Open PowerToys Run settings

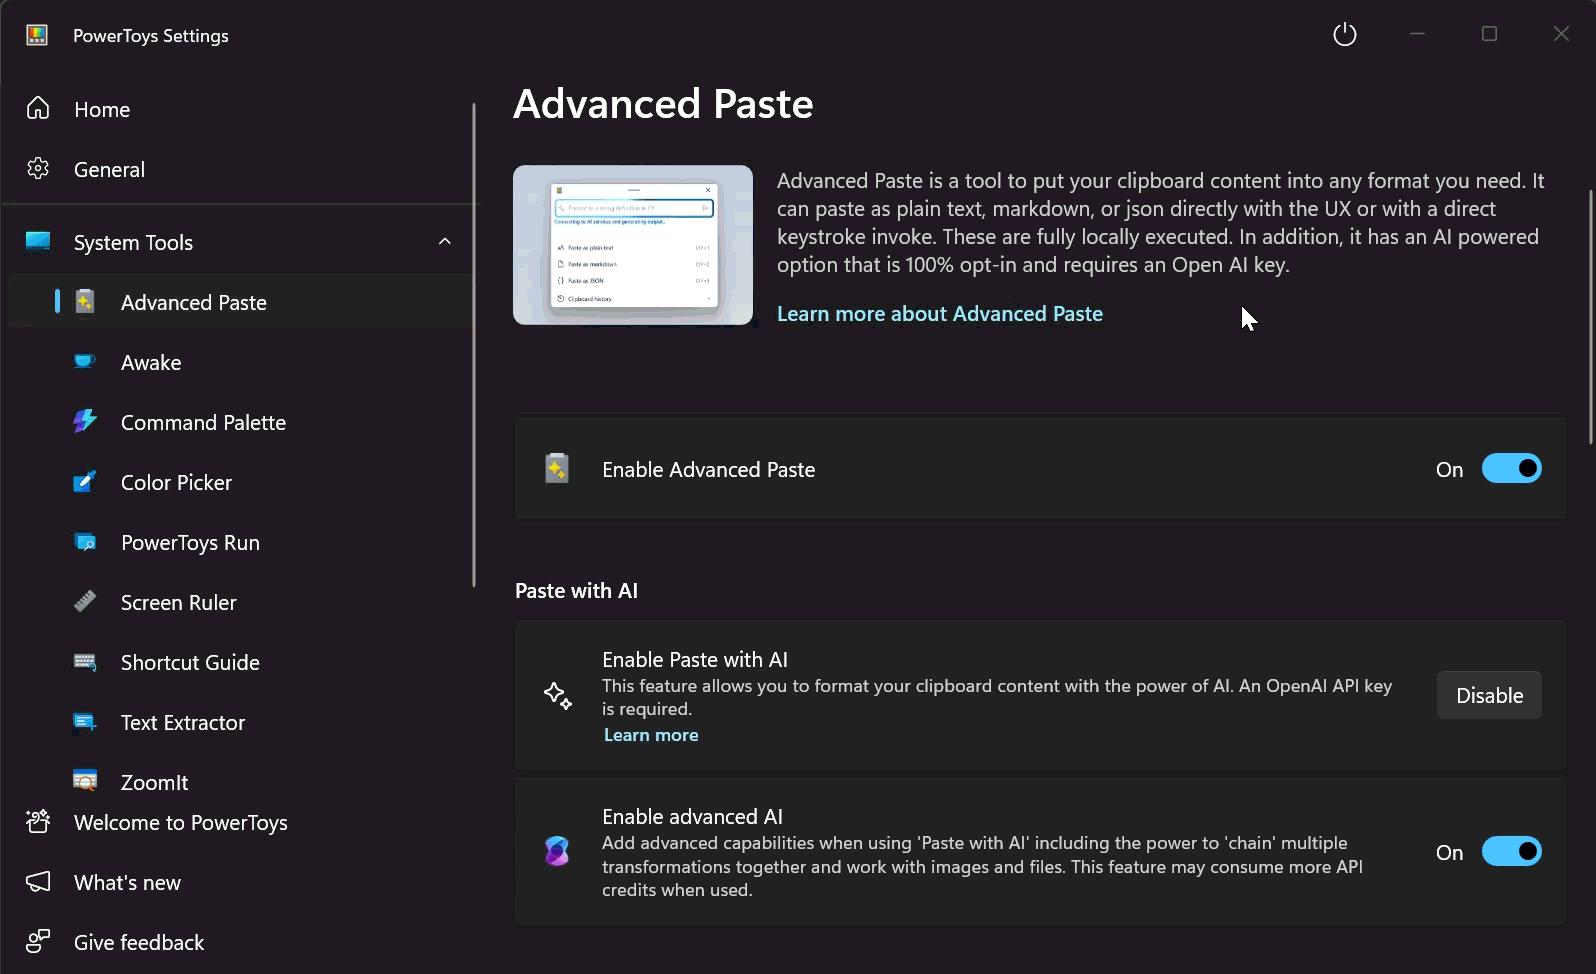pos(240,542)
